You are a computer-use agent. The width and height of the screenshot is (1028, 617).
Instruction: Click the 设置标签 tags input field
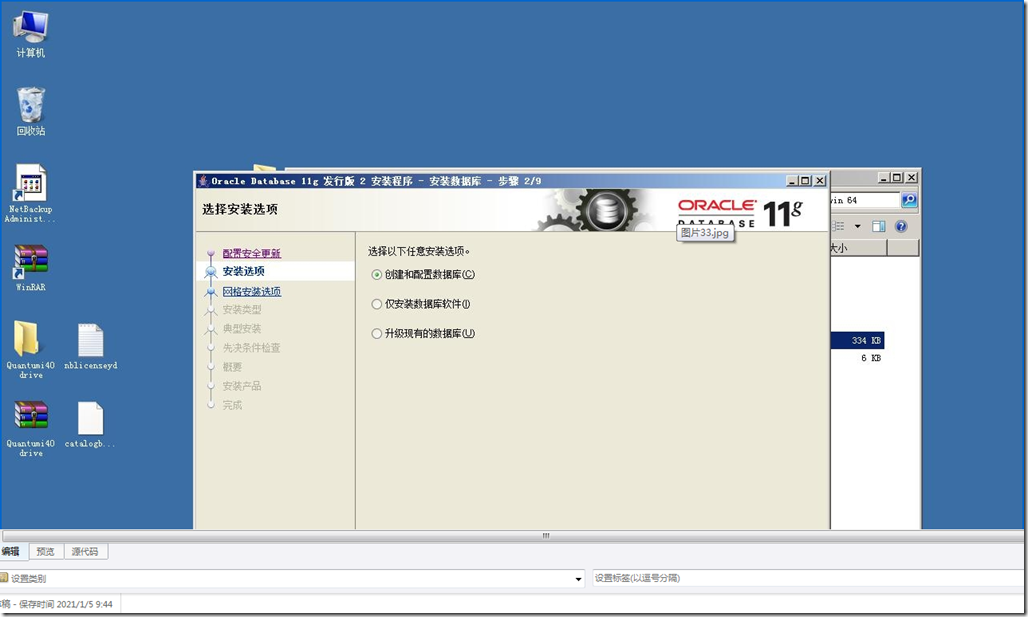click(810, 578)
